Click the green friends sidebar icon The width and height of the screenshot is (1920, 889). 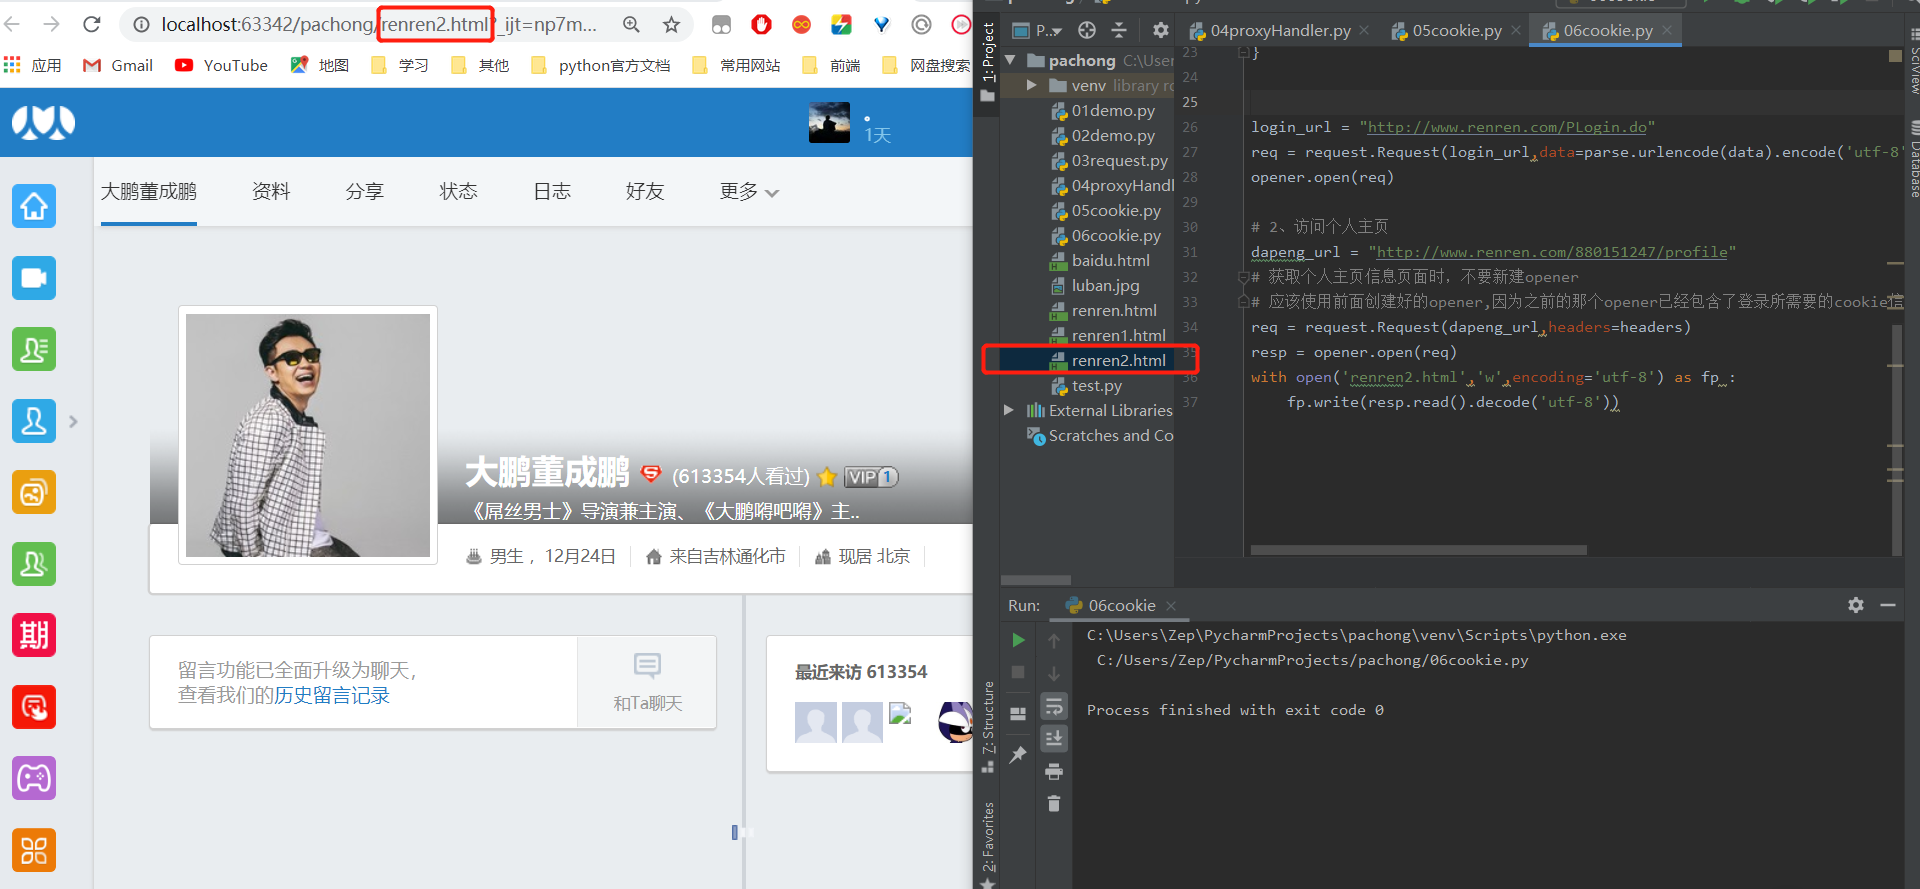(34, 564)
